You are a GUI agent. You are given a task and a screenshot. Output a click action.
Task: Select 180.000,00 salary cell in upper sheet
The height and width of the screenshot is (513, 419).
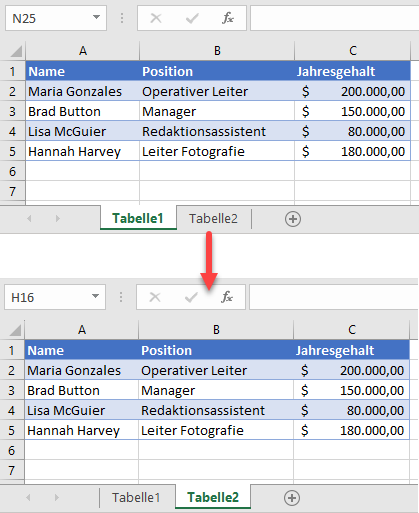pos(353,151)
